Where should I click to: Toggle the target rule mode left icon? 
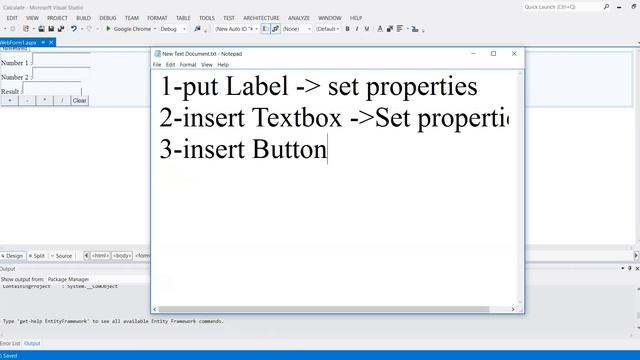point(265,29)
